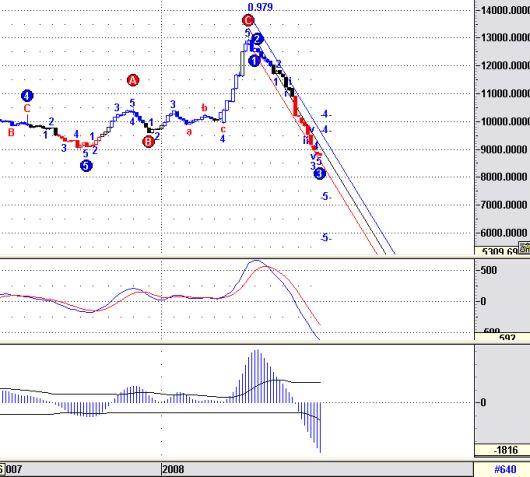530x477 pixels.
Task: Pick the blue circled 5 wave marker
Action: coord(86,166)
